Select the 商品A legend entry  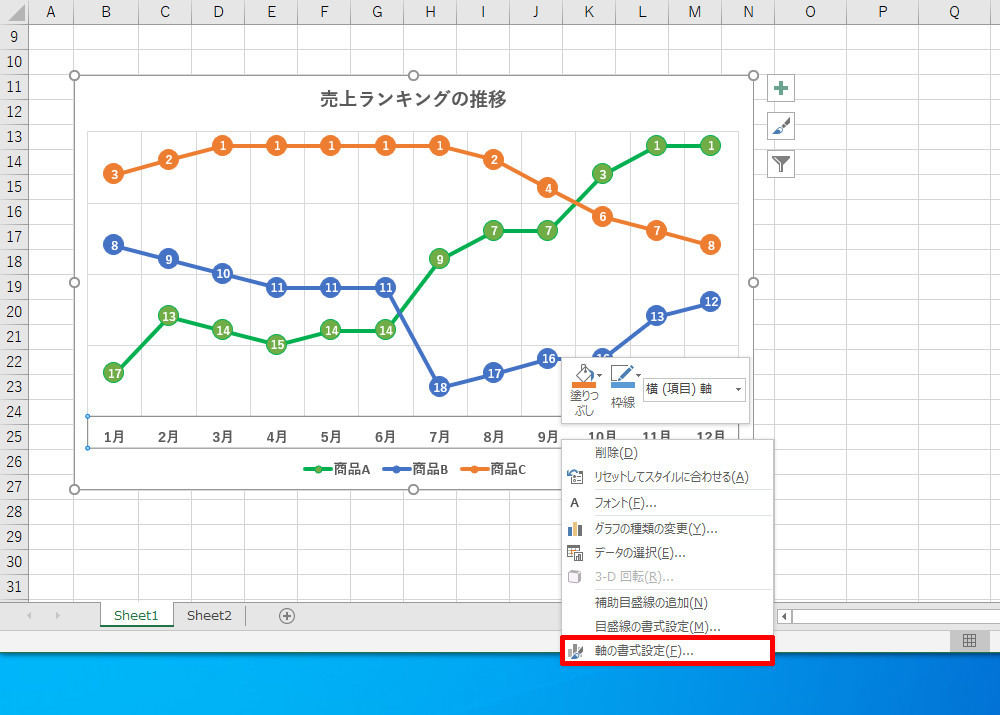click(x=337, y=469)
